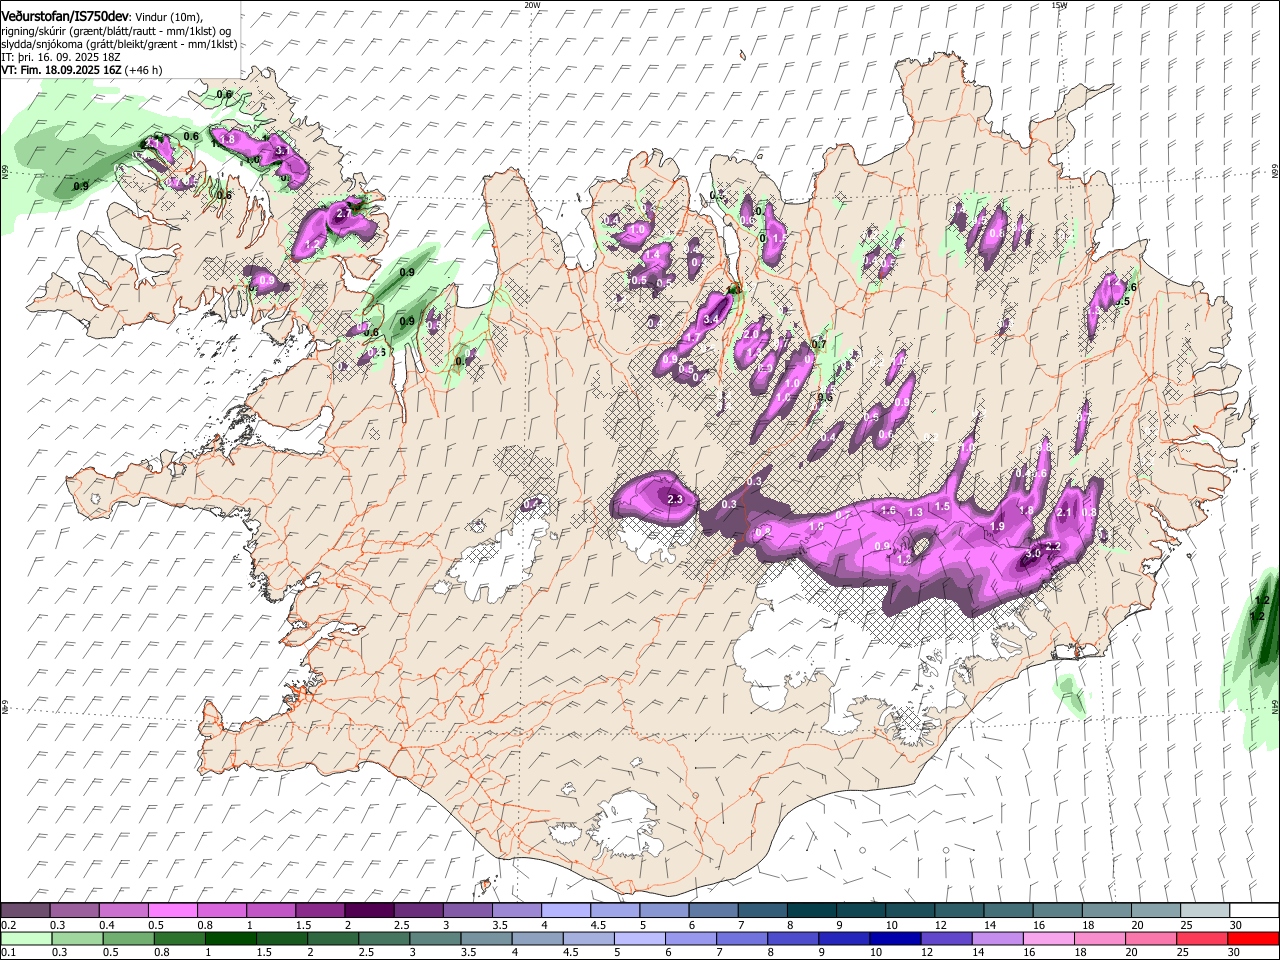Image resolution: width=1280 pixels, height=960 pixels.
Task: Click the snow legend swatch for 1.5–2 mm
Action: point(320,911)
